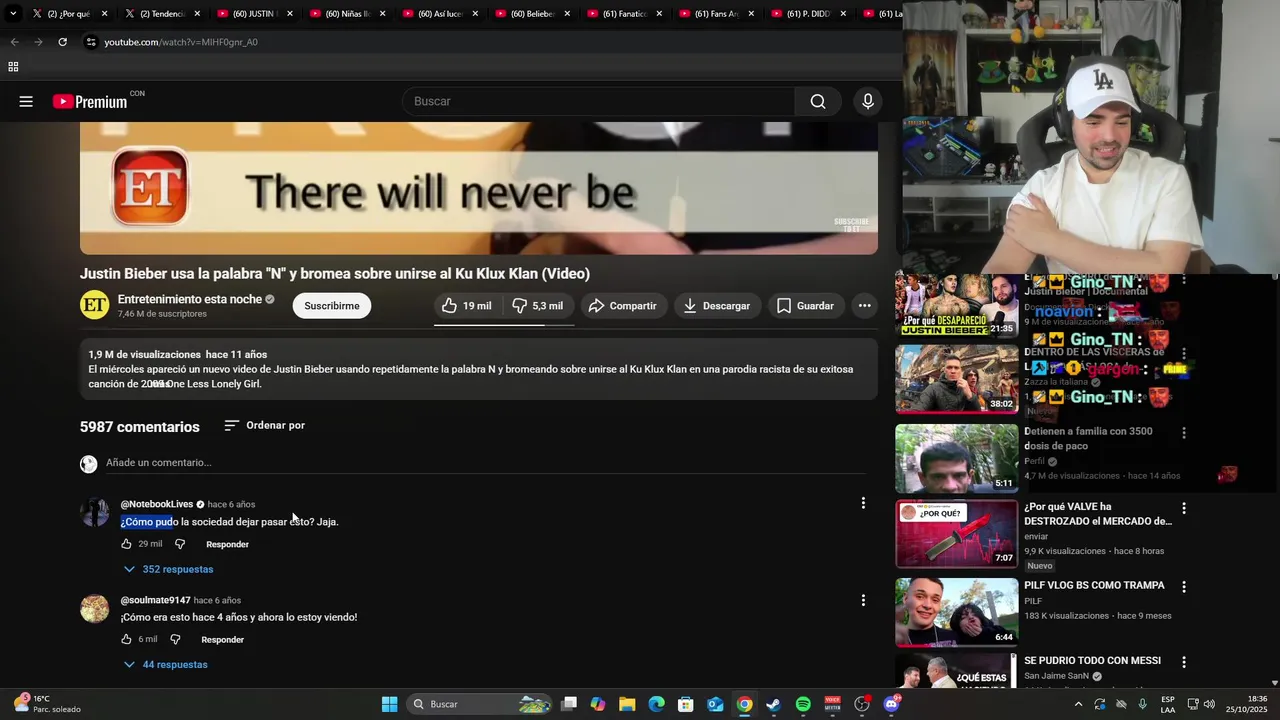Click the Buscar search field
The height and width of the screenshot is (720, 1280).
[598, 101]
